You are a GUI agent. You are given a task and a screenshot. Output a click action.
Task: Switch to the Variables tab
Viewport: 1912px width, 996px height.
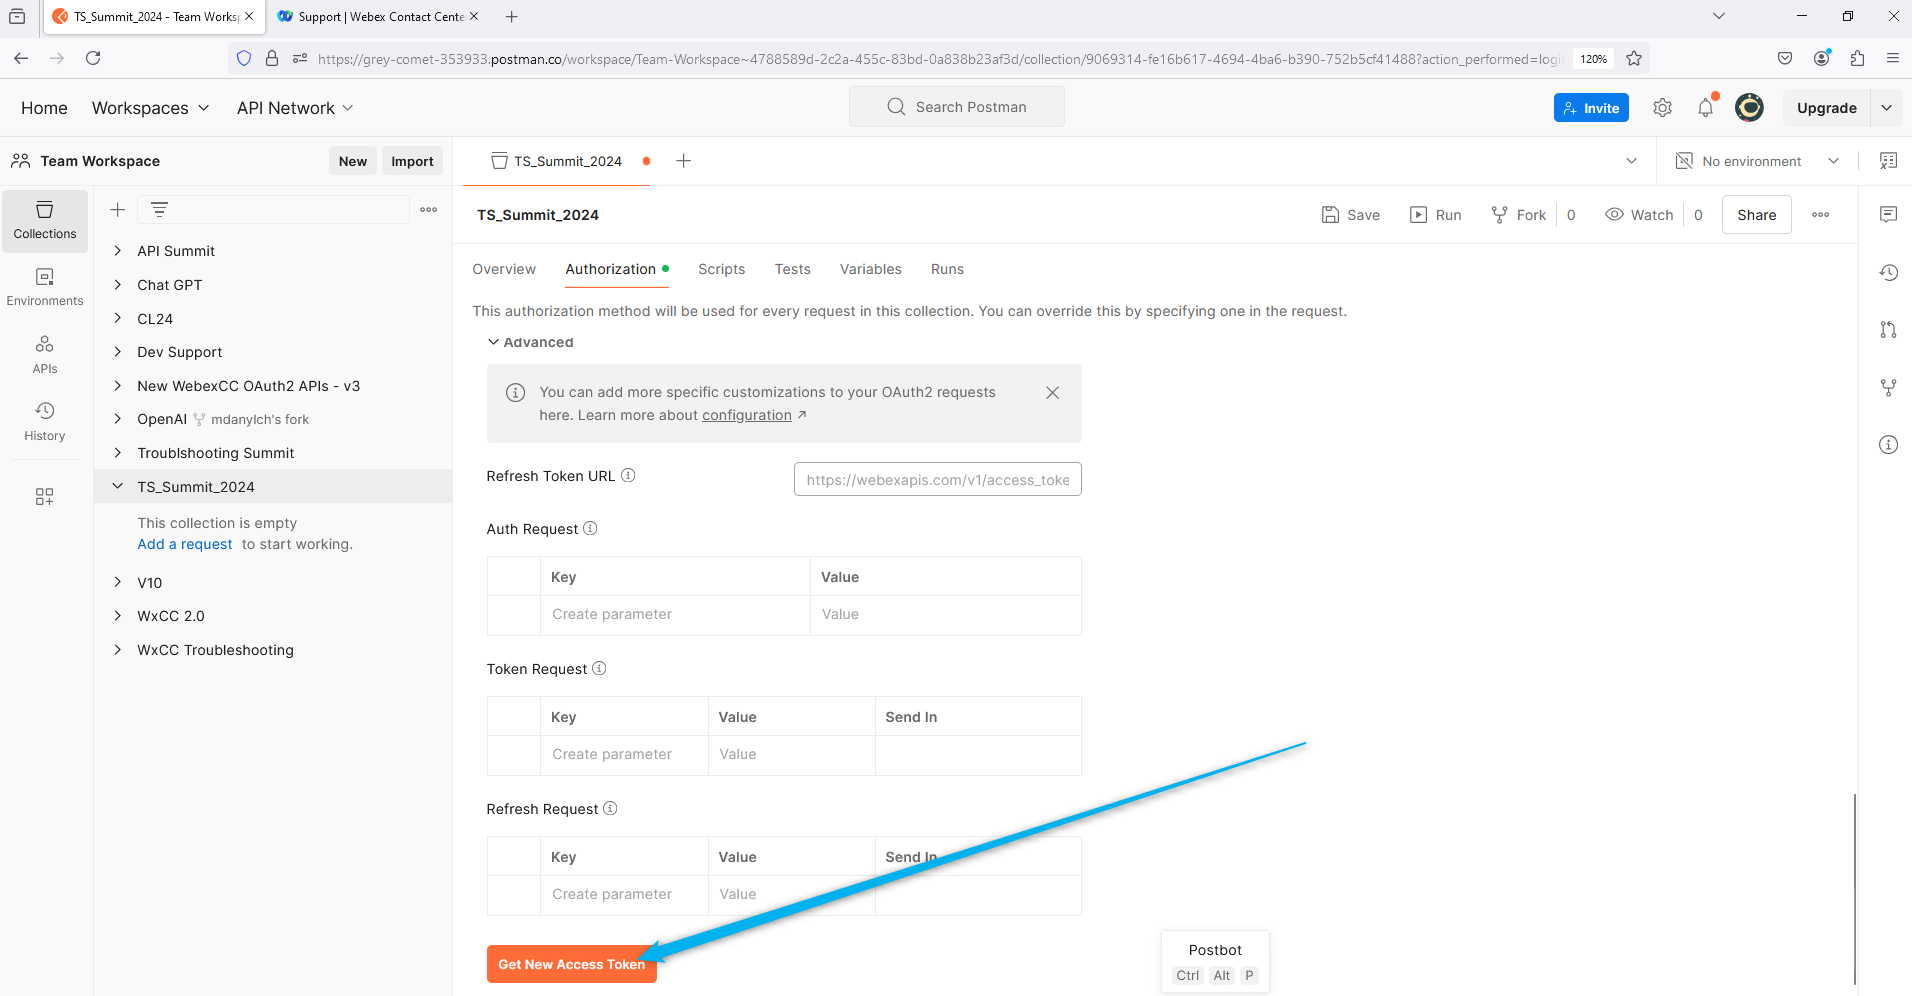tap(871, 269)
